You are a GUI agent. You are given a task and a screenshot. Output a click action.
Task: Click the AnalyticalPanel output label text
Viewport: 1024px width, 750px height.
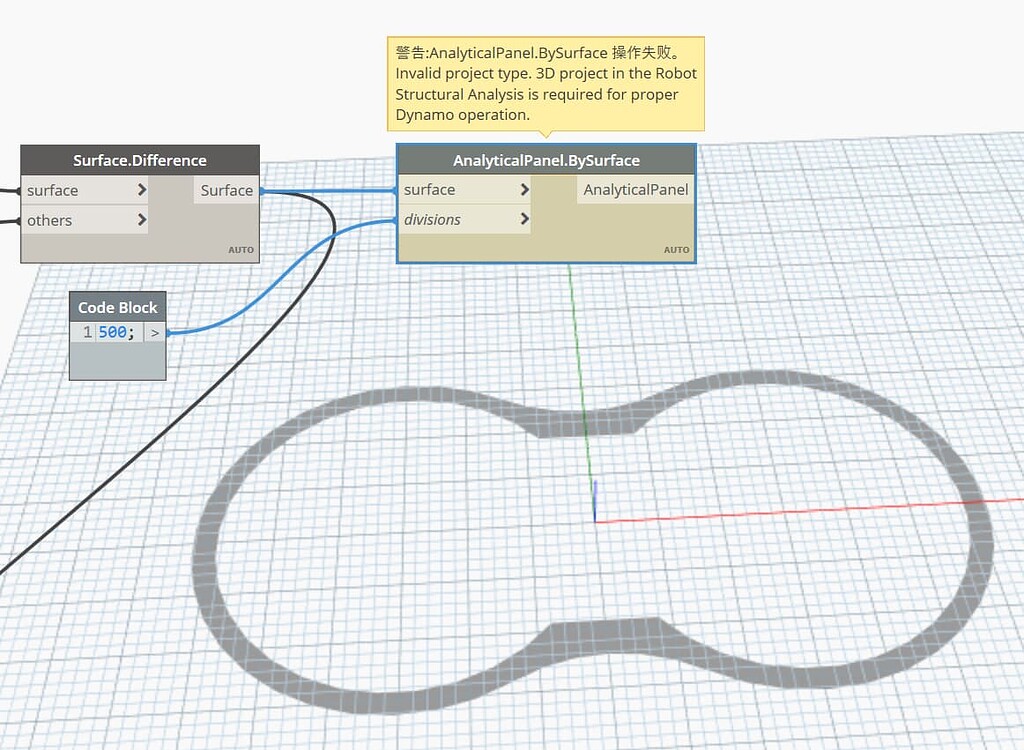(x=634, y=189)
